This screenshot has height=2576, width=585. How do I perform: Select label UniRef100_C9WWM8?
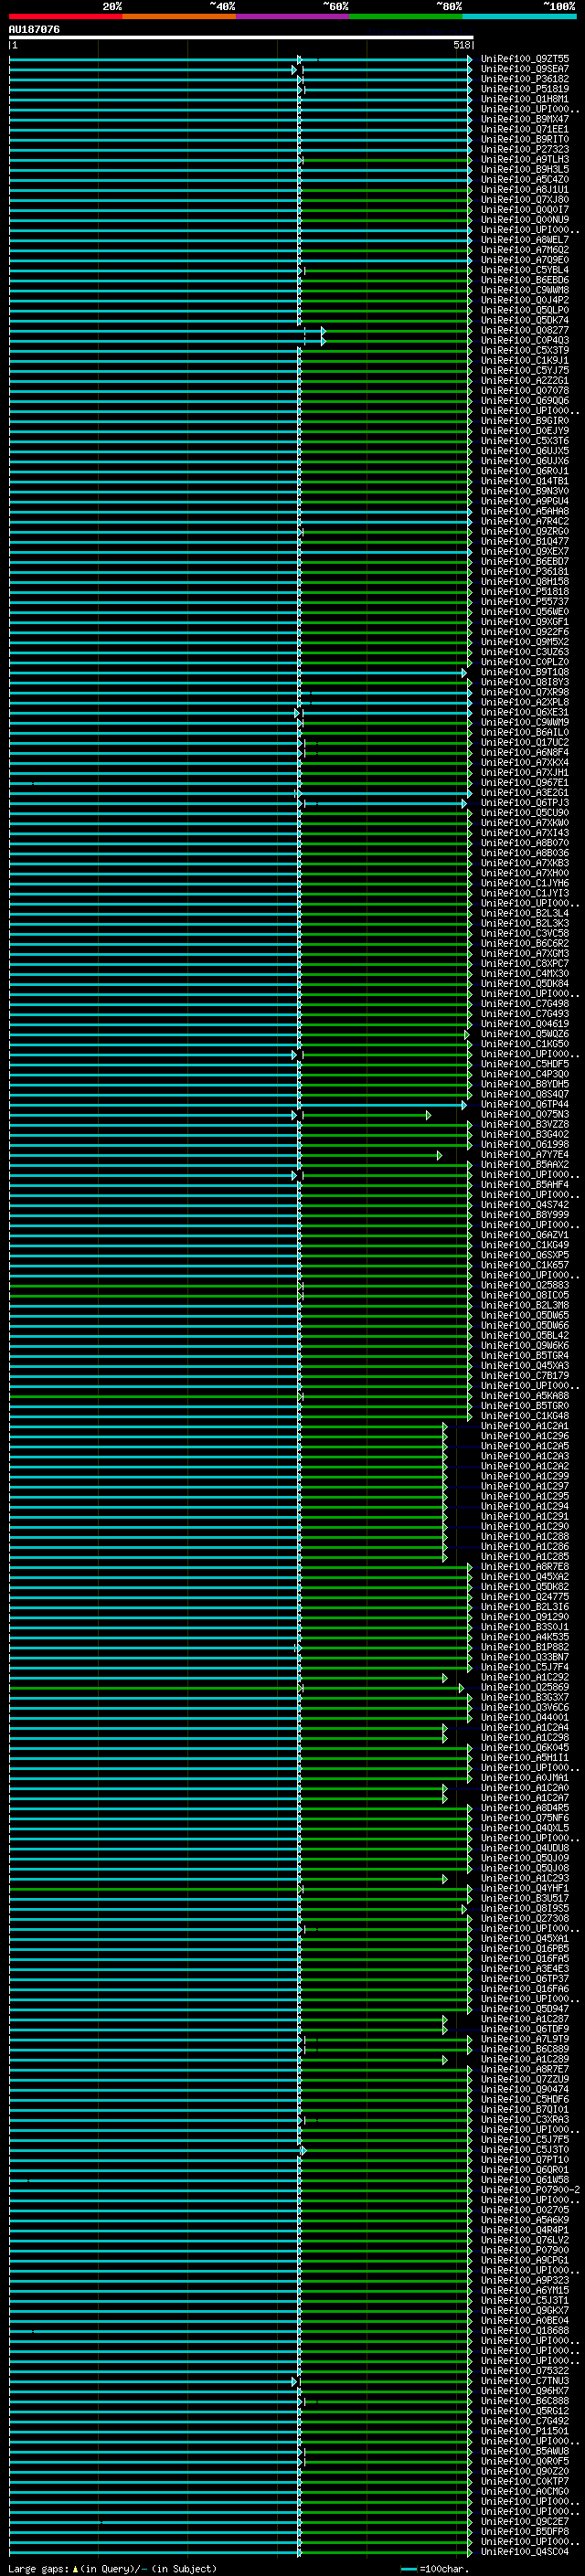(x=525, y=290)
